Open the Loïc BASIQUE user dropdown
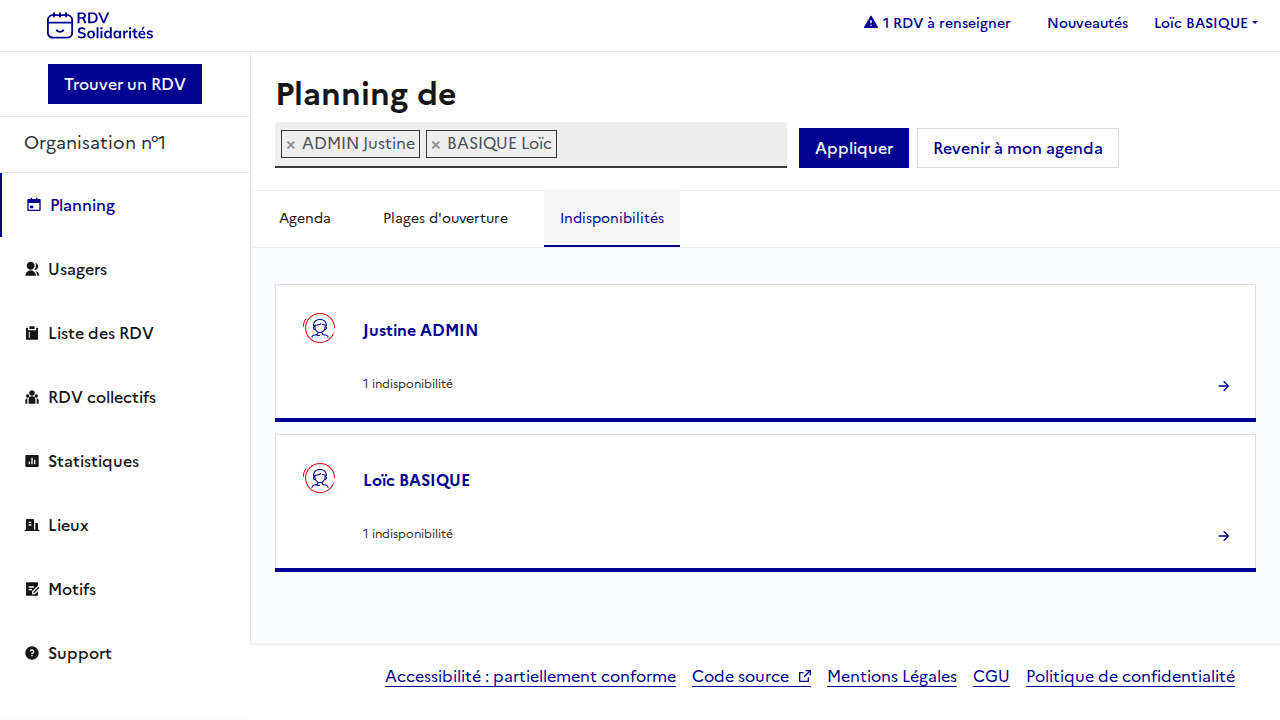Screen dimensions: 1280x720 click(1205, 23)
